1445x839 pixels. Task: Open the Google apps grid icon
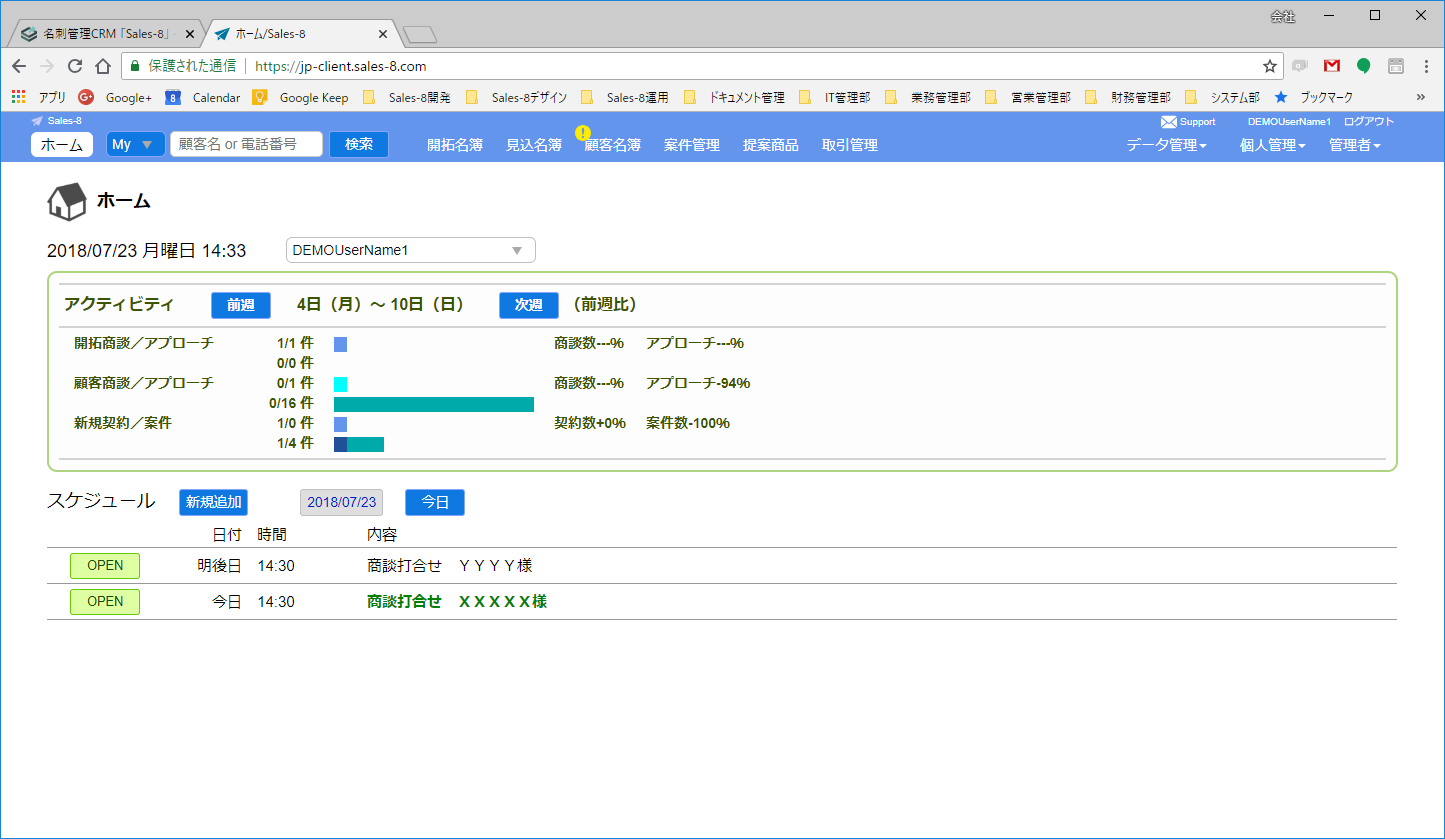tap(17, 97)
